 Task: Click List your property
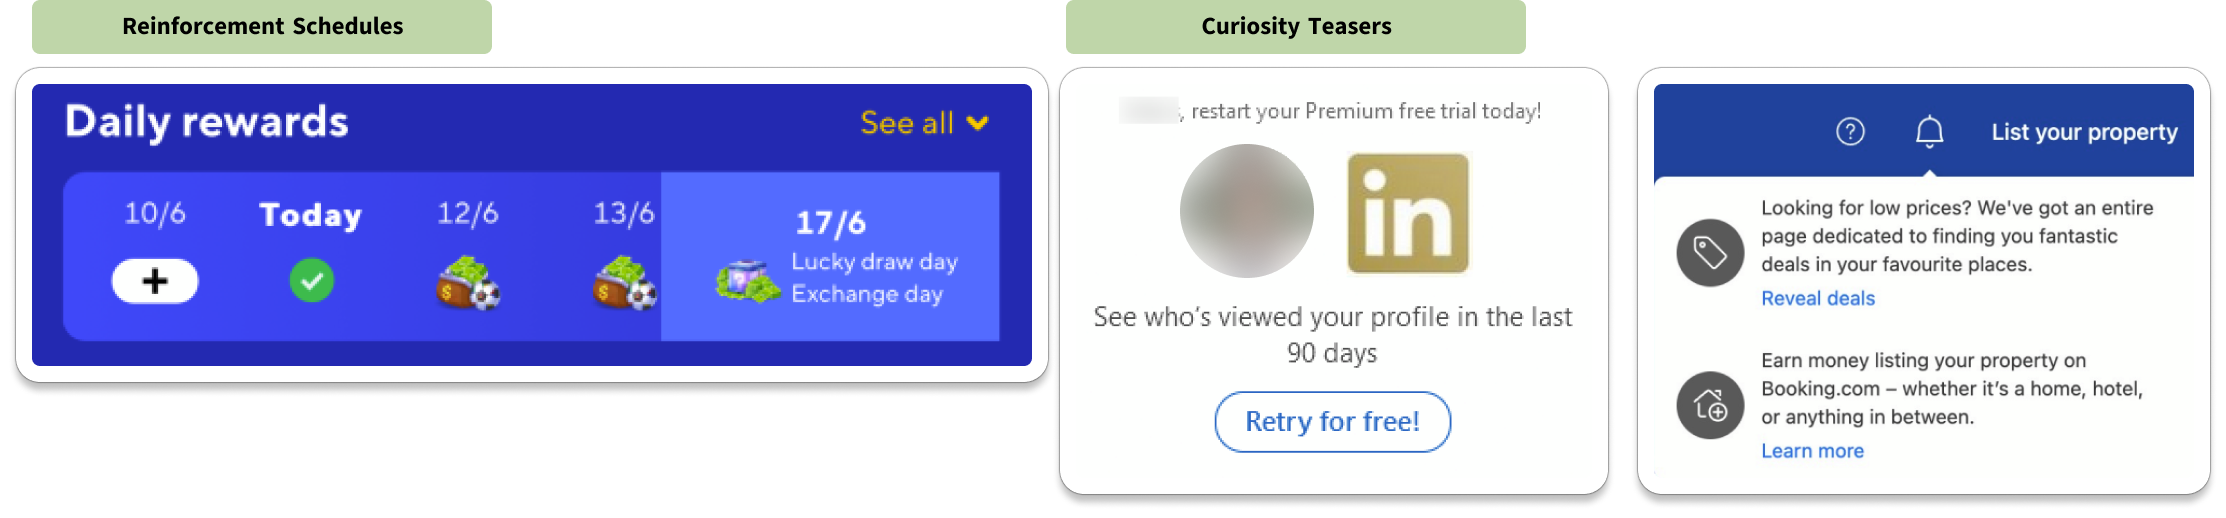[x=2084, y=132]
